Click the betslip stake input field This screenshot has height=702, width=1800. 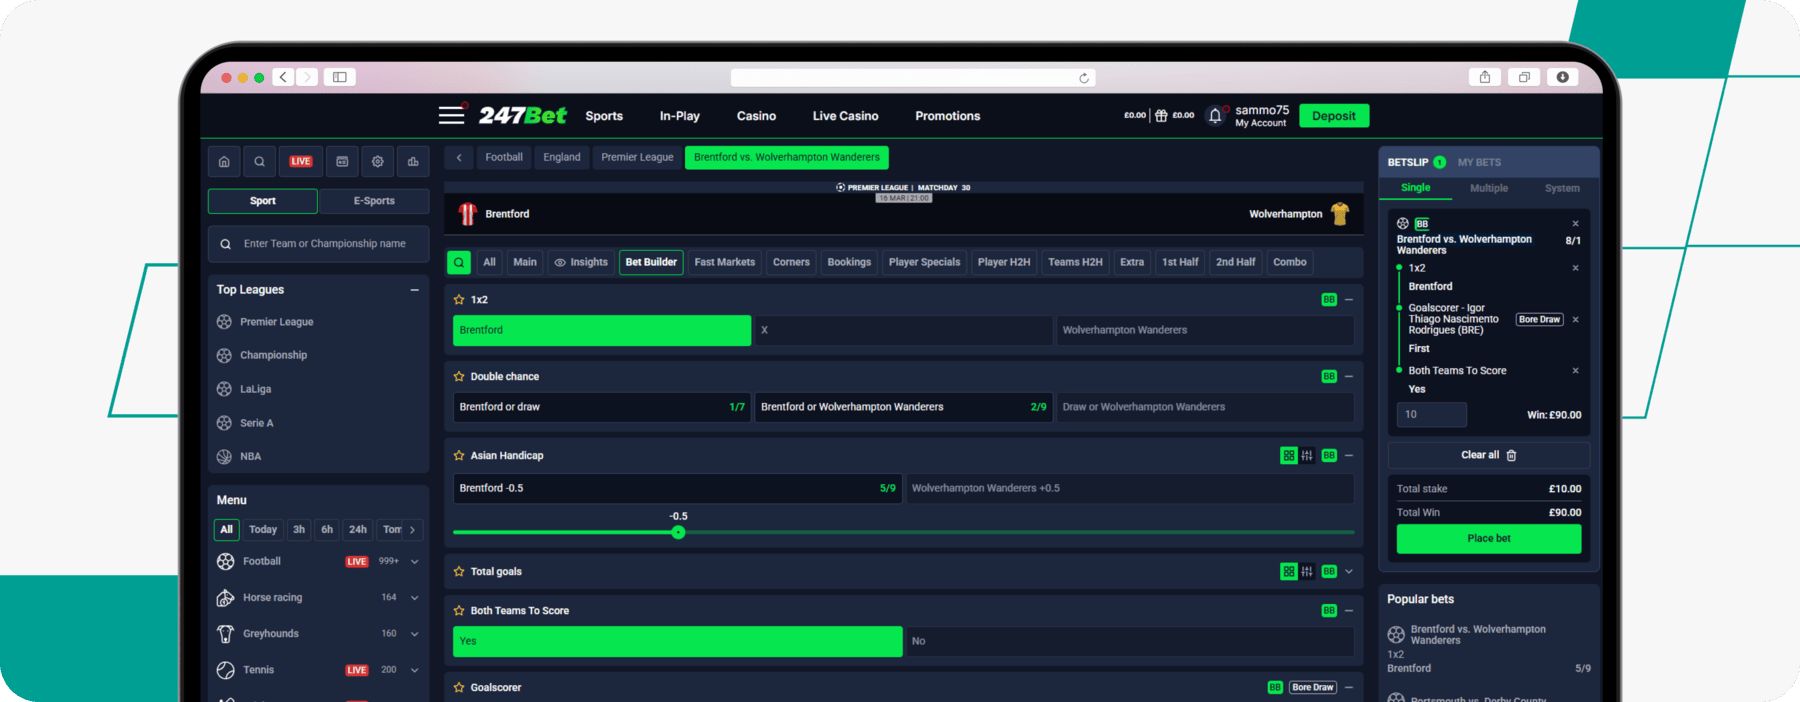pos(1431,415)
